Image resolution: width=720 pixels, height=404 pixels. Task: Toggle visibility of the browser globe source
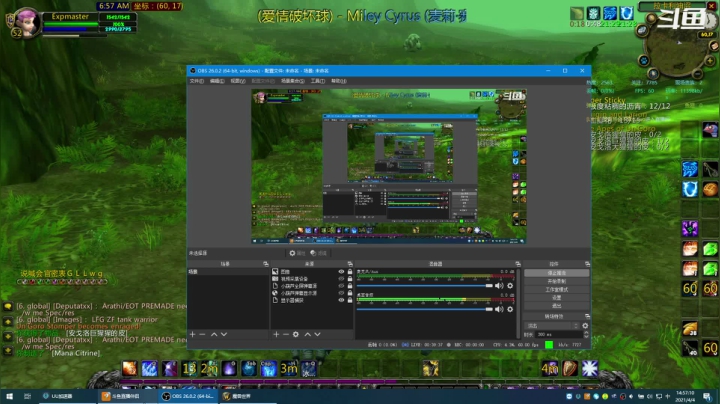click(341, 293)
